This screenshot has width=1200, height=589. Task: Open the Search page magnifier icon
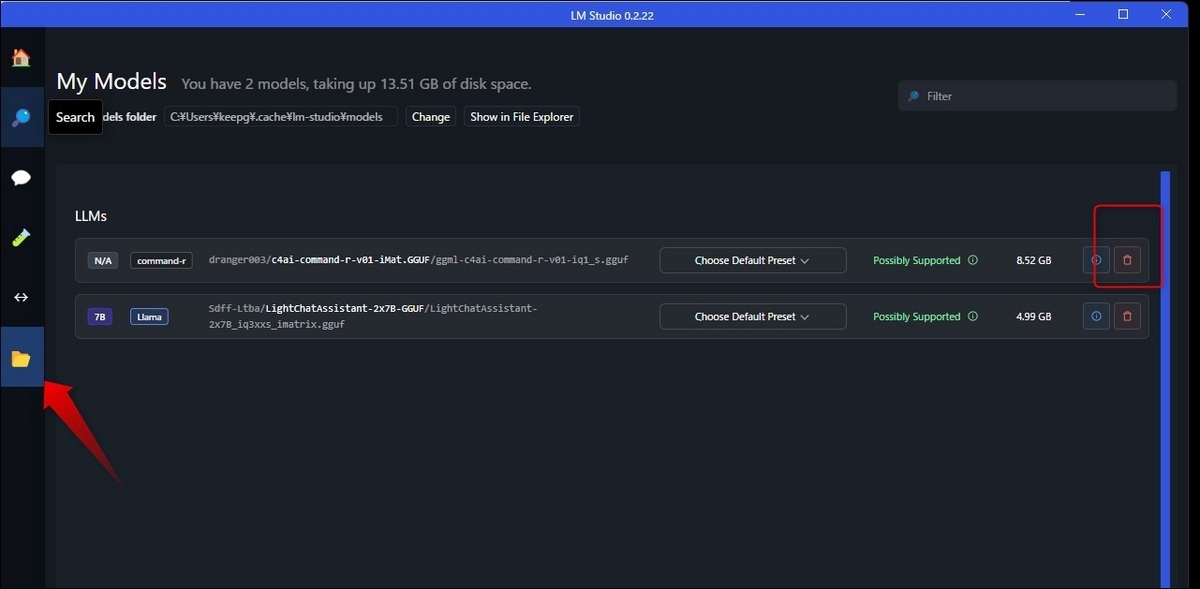click(21, 117)
